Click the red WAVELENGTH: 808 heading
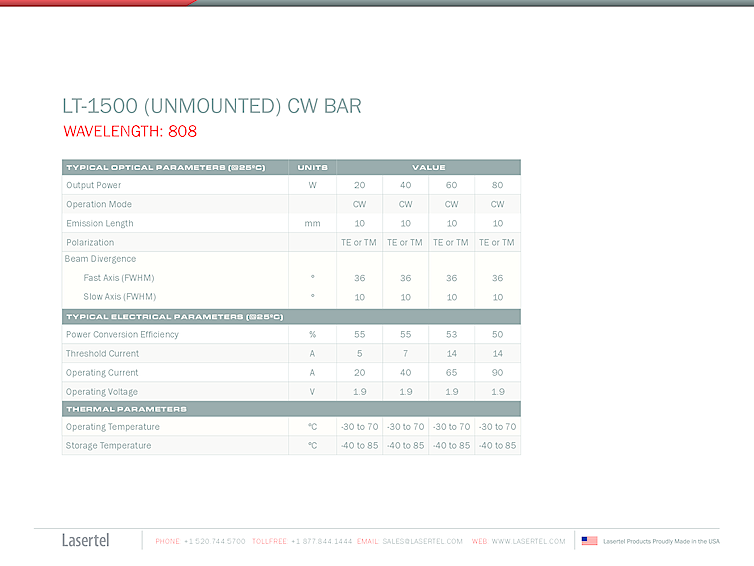The width and height of the screenshot is (754, 566). pos(130,131)
